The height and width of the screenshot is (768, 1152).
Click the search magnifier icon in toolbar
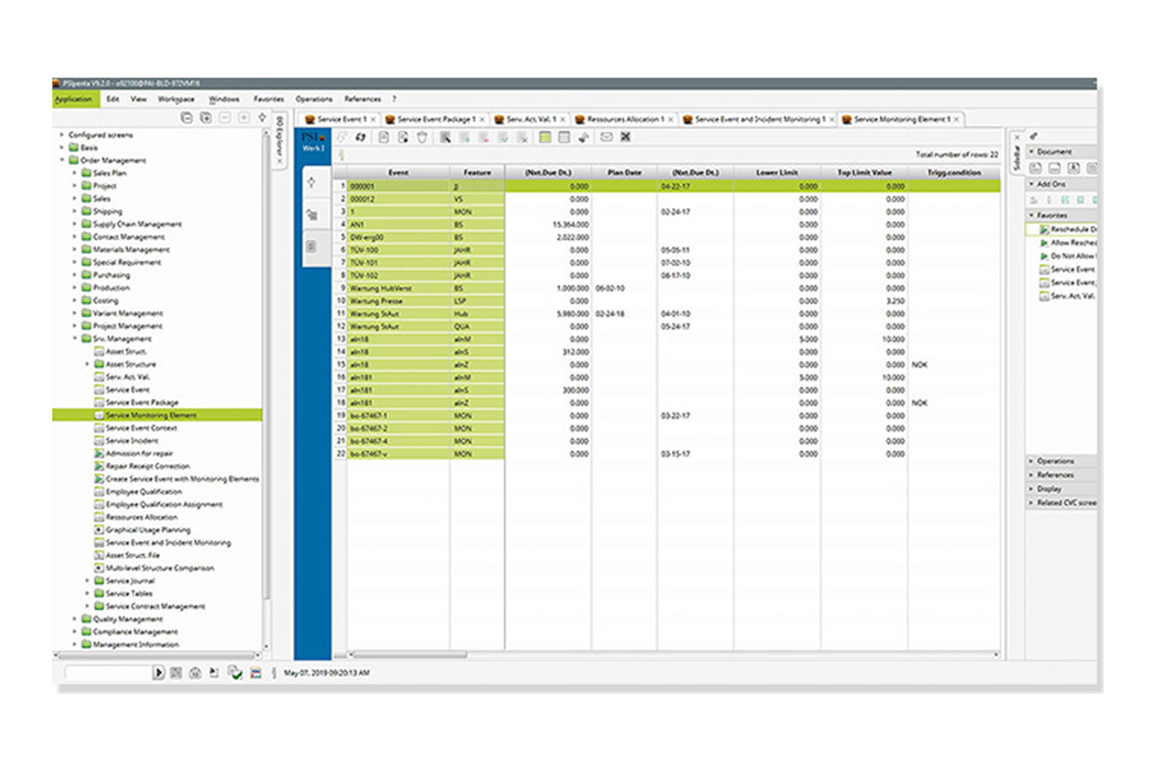(x=445, y=137)
